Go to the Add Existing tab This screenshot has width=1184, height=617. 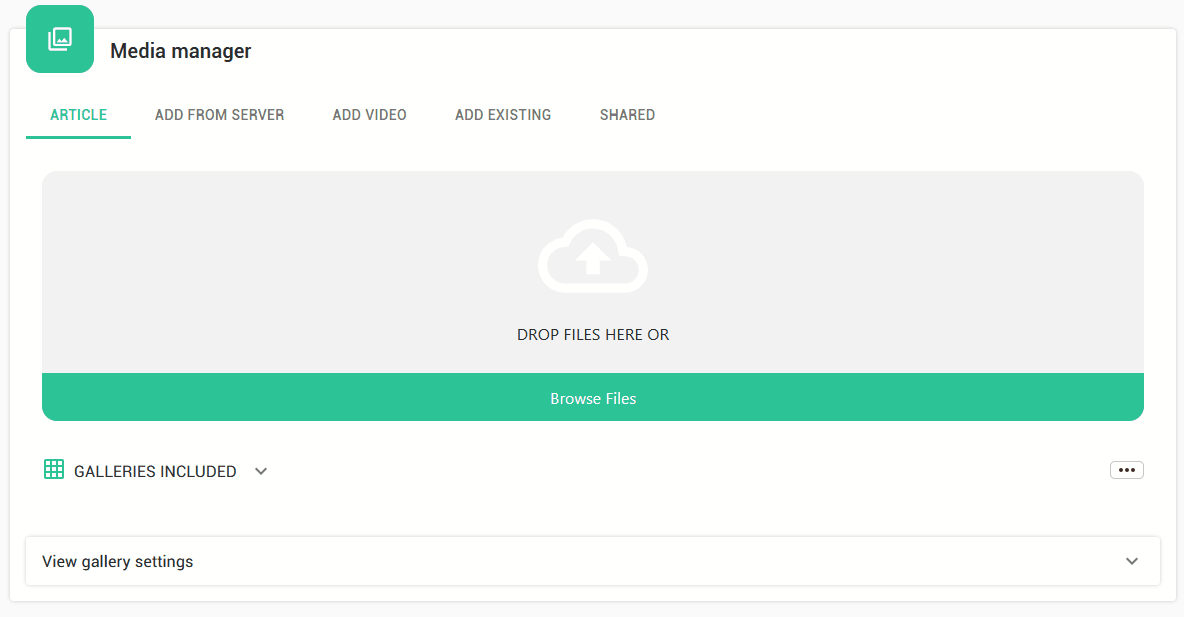point(502,115)
